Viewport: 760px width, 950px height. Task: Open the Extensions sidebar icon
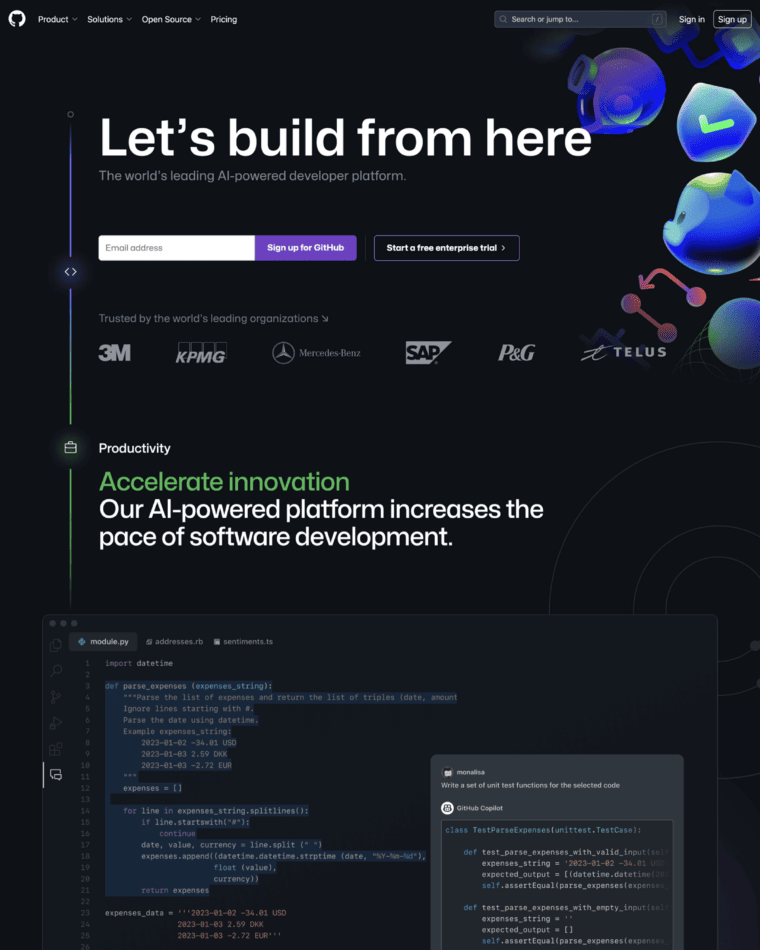point(56,749)
